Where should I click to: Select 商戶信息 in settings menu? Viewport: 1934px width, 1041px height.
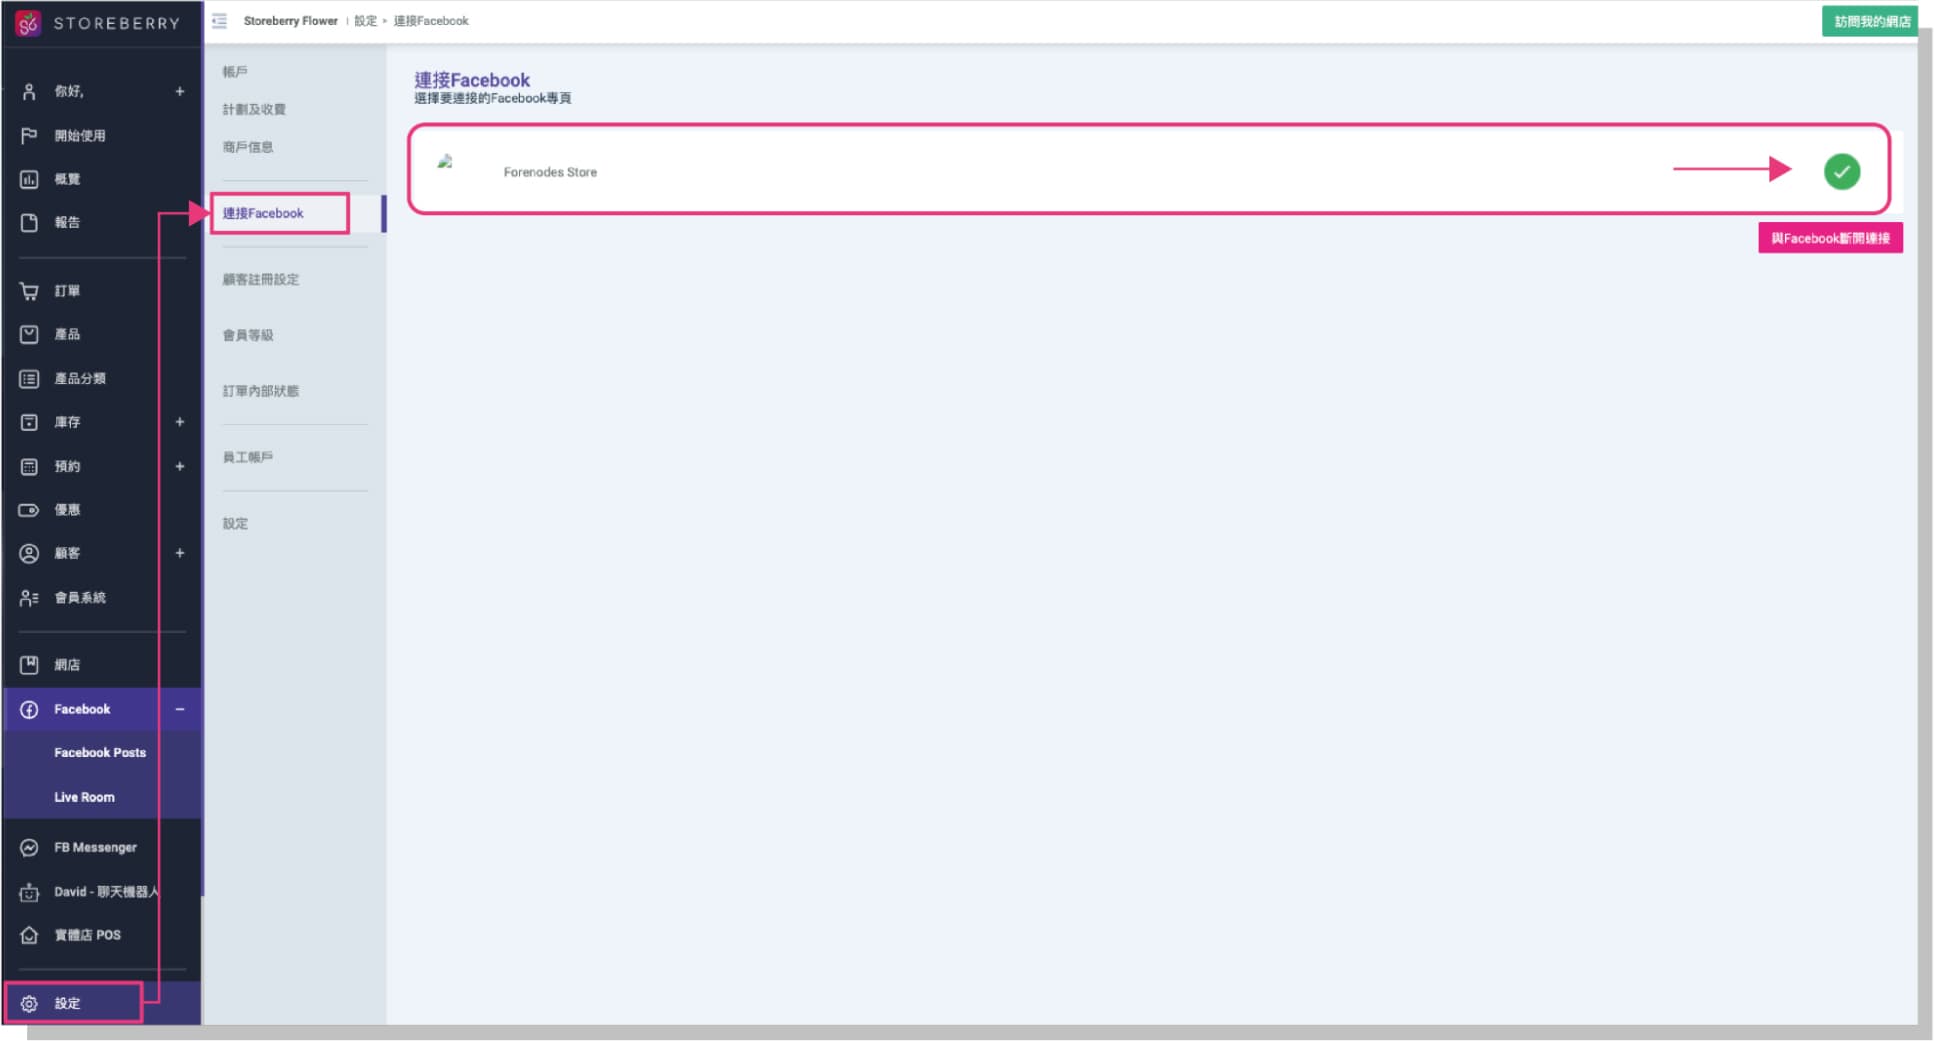(x=248, y=147)
